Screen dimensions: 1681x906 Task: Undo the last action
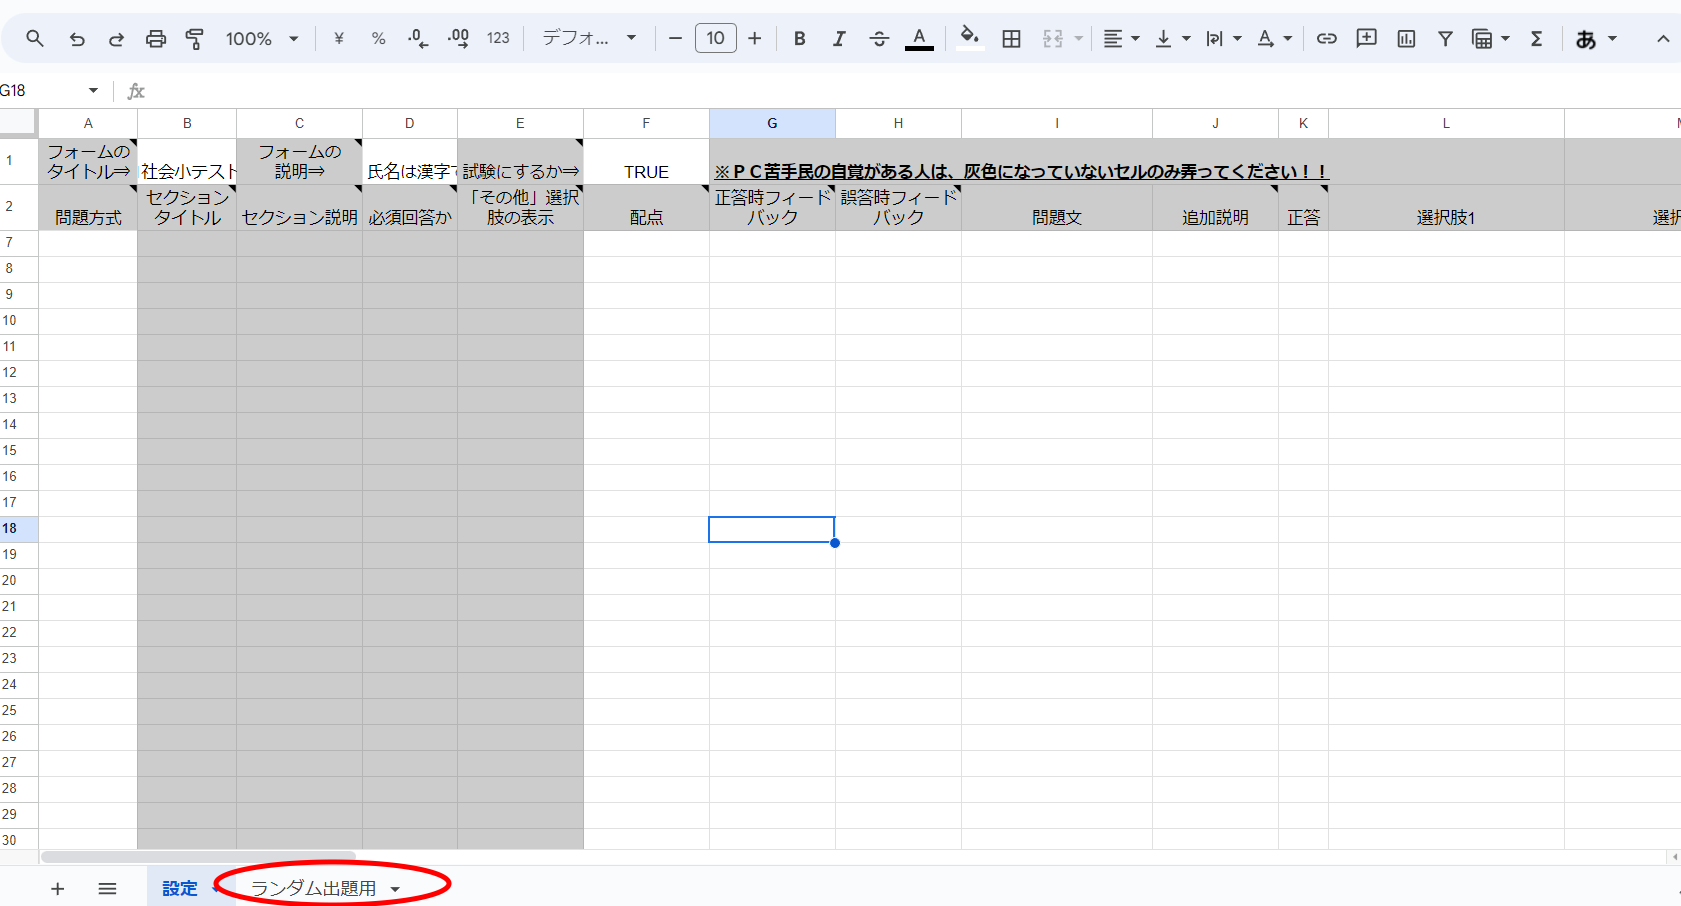click(x=77, y=38)
